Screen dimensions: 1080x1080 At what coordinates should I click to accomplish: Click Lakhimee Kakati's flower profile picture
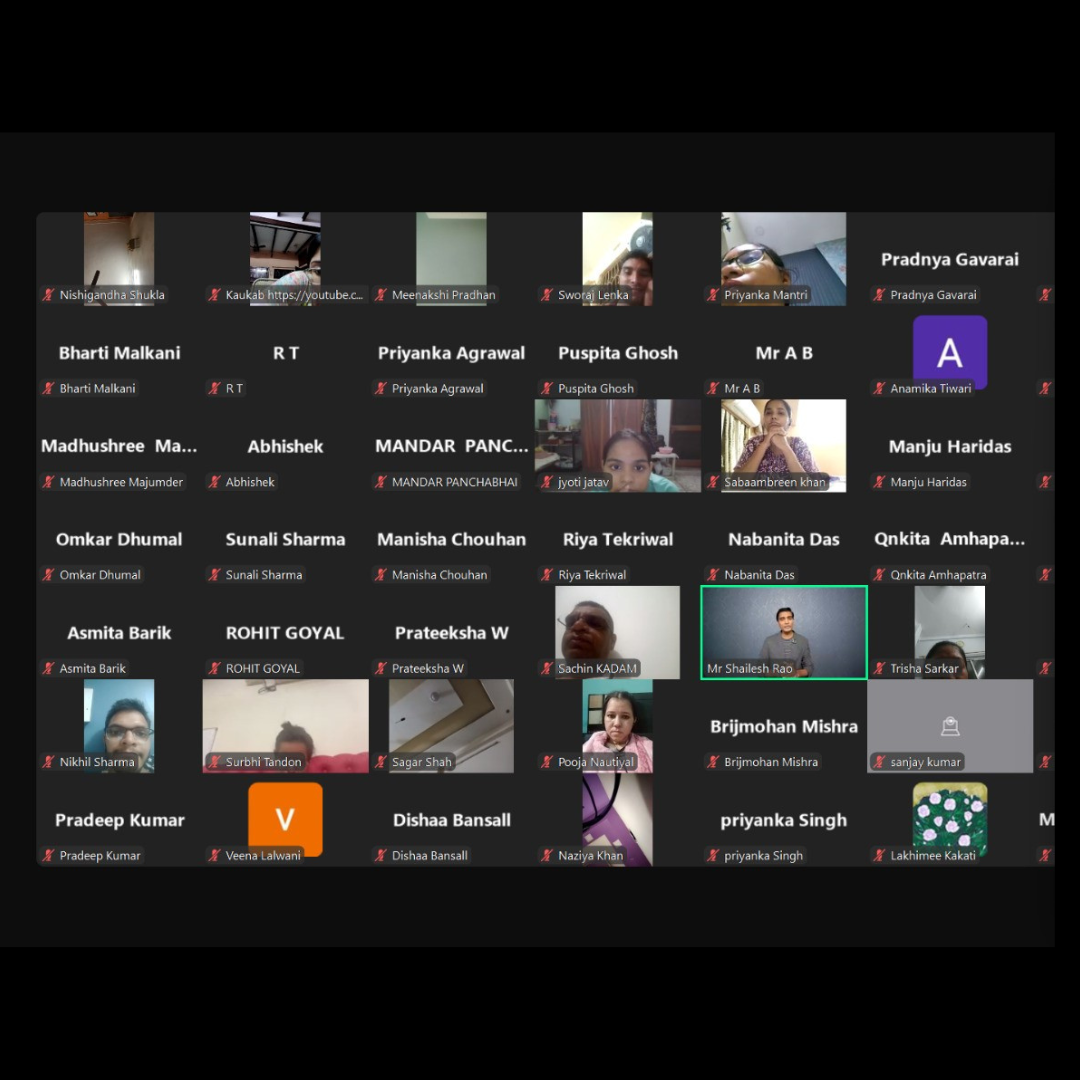949,818
